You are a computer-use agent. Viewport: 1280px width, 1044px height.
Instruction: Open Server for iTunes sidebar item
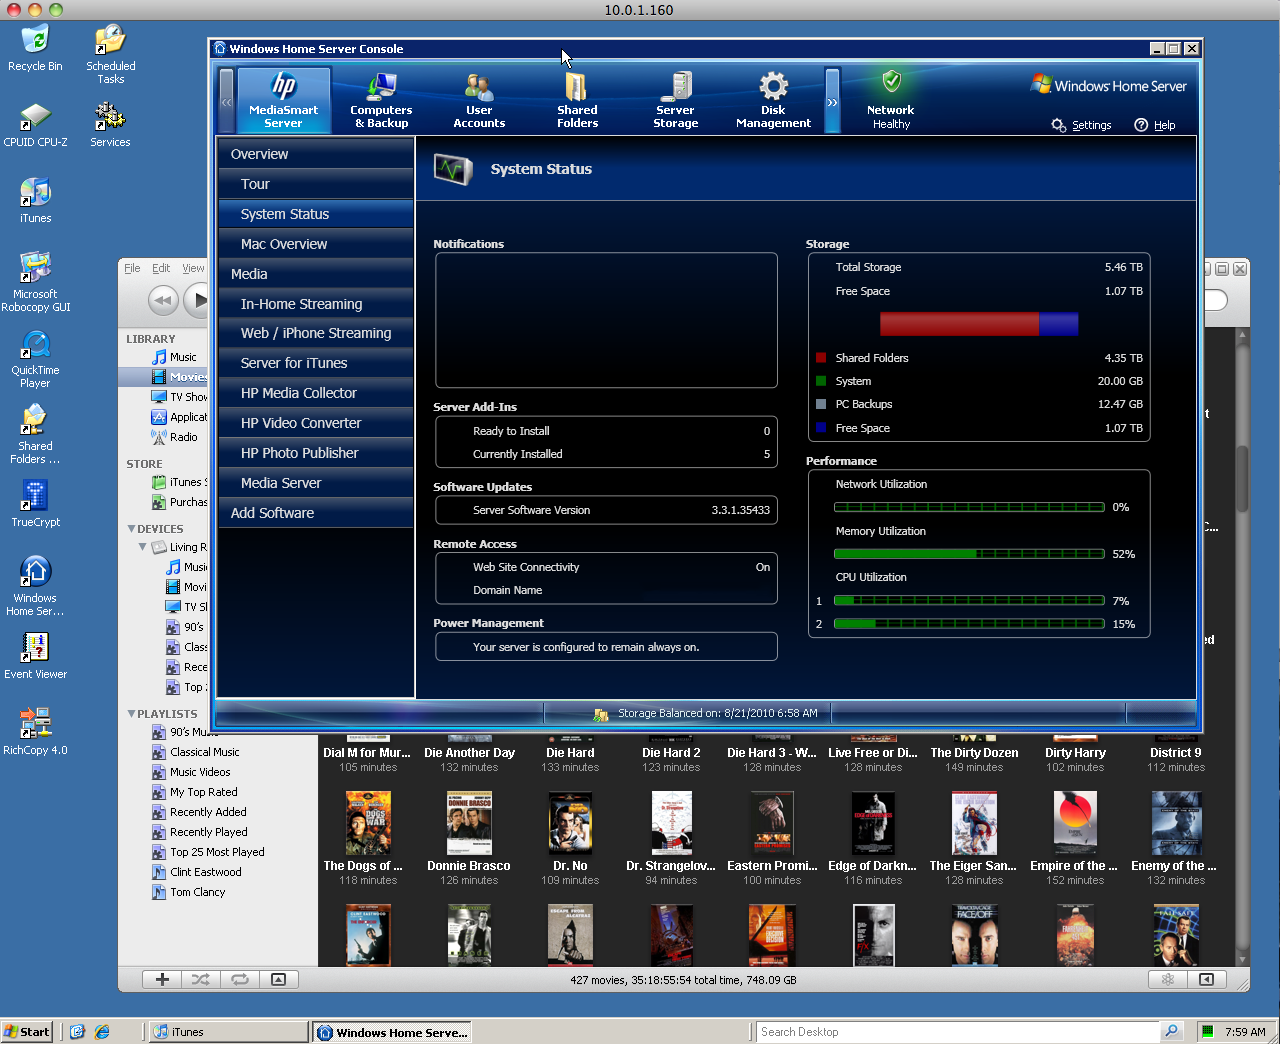[316, 363]
